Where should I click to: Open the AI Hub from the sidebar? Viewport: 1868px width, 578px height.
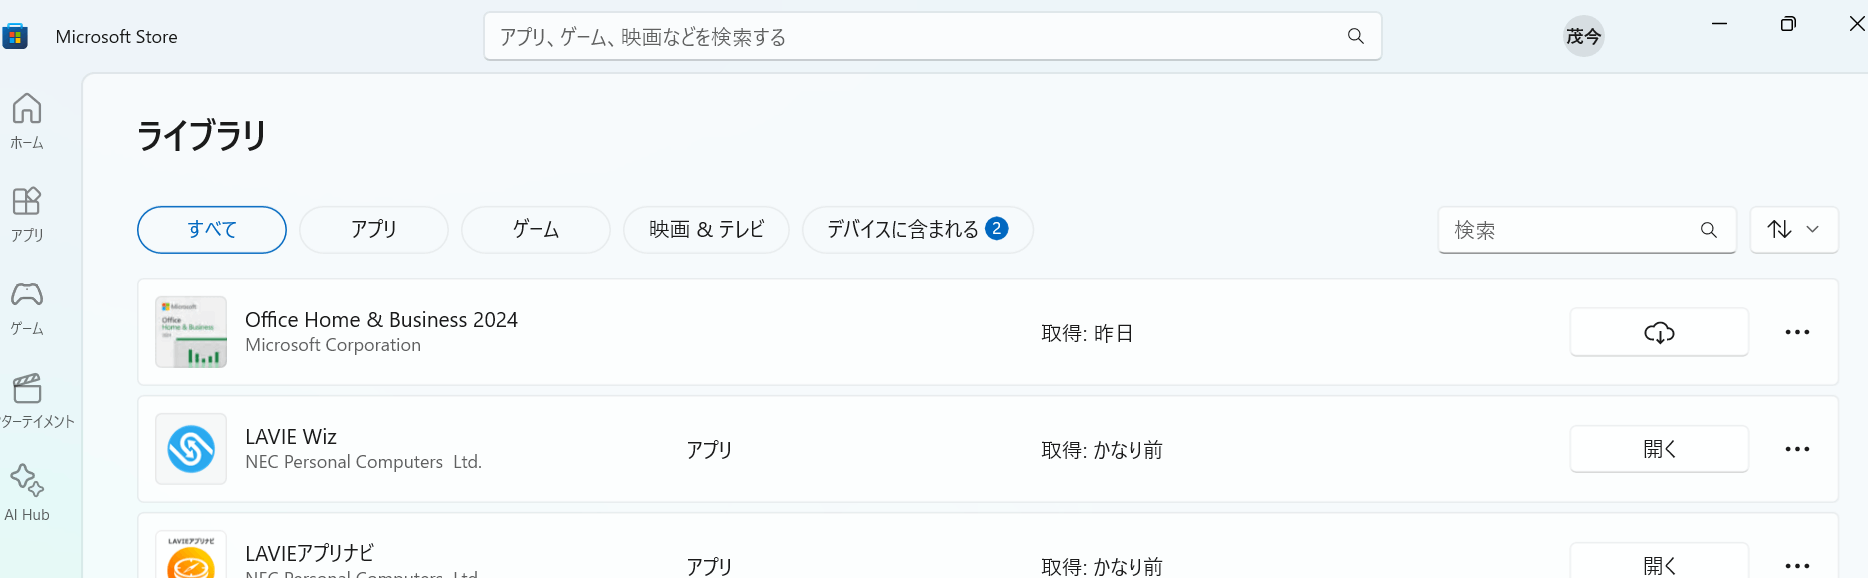(27, 490)
